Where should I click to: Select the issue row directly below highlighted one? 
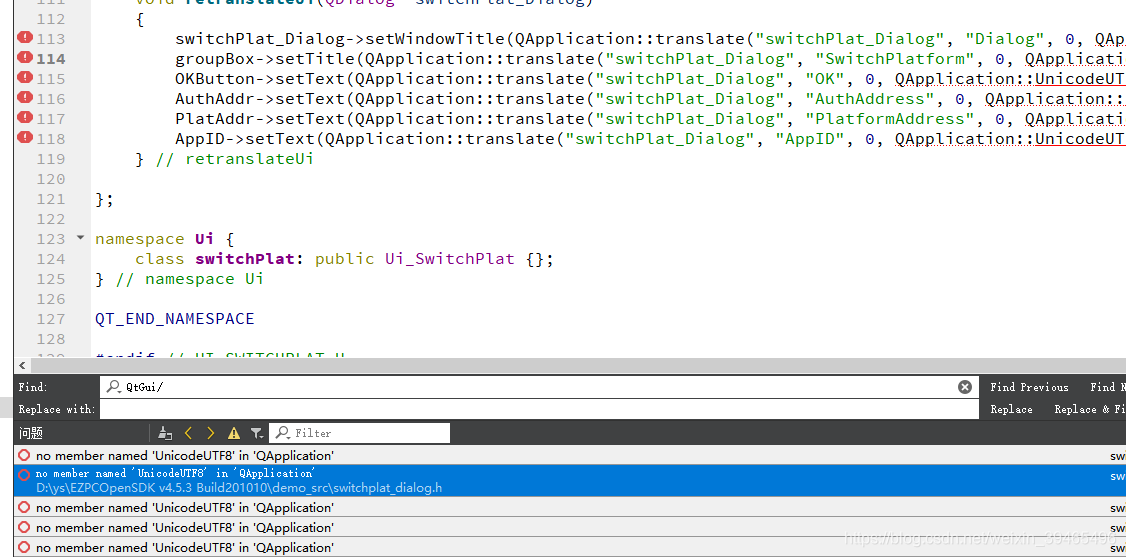pos(570,507)
